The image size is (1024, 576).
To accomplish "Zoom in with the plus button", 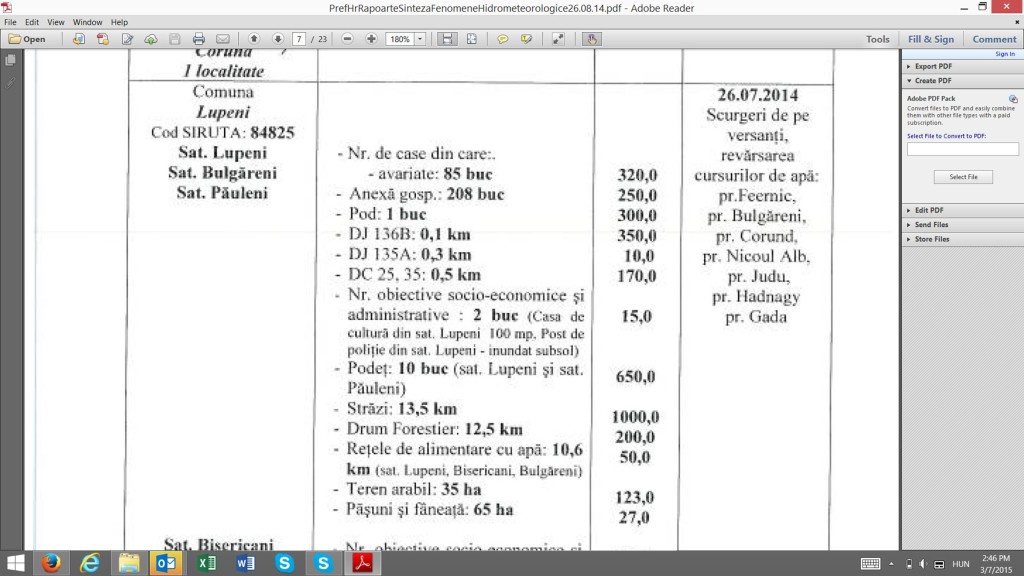I will pyautogui.click(x=371, y=39).
